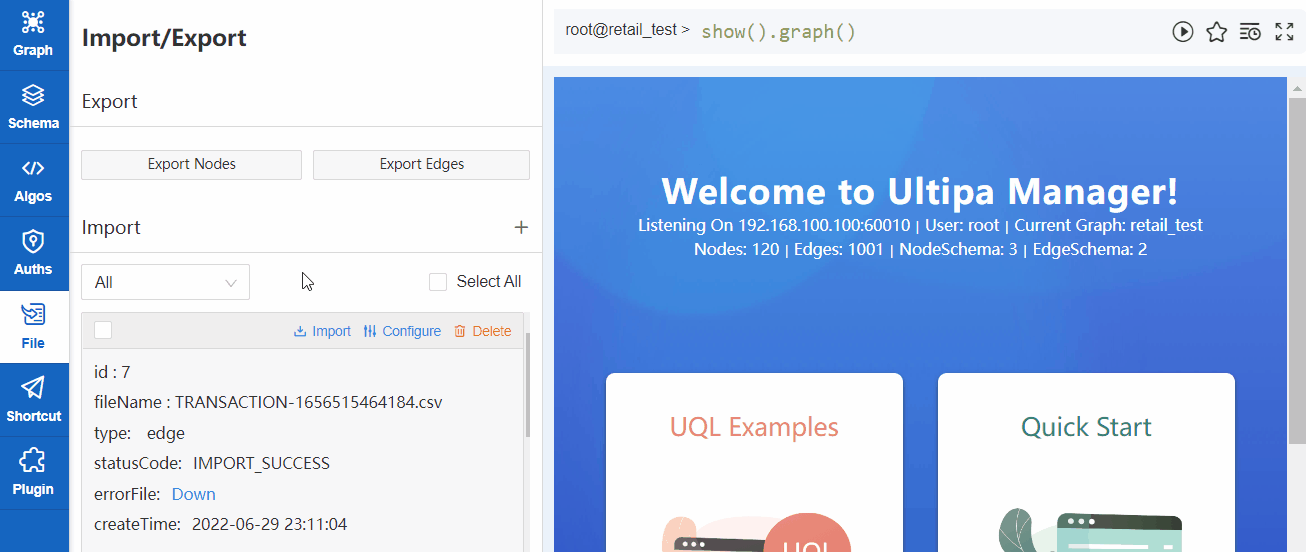Open the Quick Start card

[x=1086, y=462]
